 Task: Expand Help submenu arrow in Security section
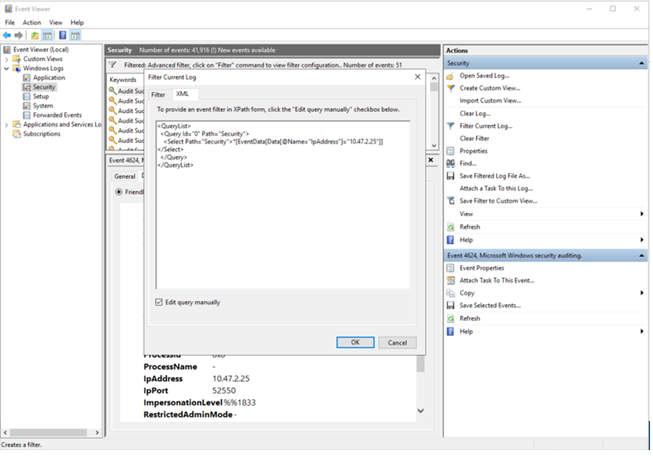pyautogui.click(x=642, y=240)
